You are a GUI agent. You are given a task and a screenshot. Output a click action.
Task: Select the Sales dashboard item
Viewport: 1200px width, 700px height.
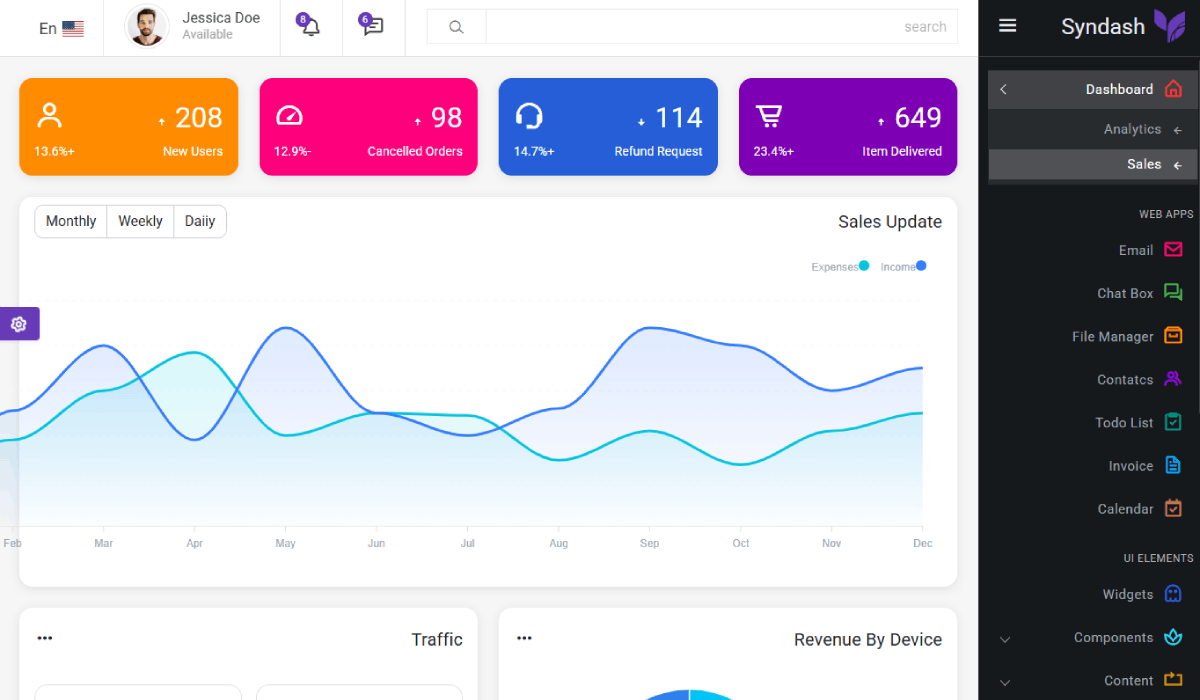pyautogui.click(x=1093, y=164)
